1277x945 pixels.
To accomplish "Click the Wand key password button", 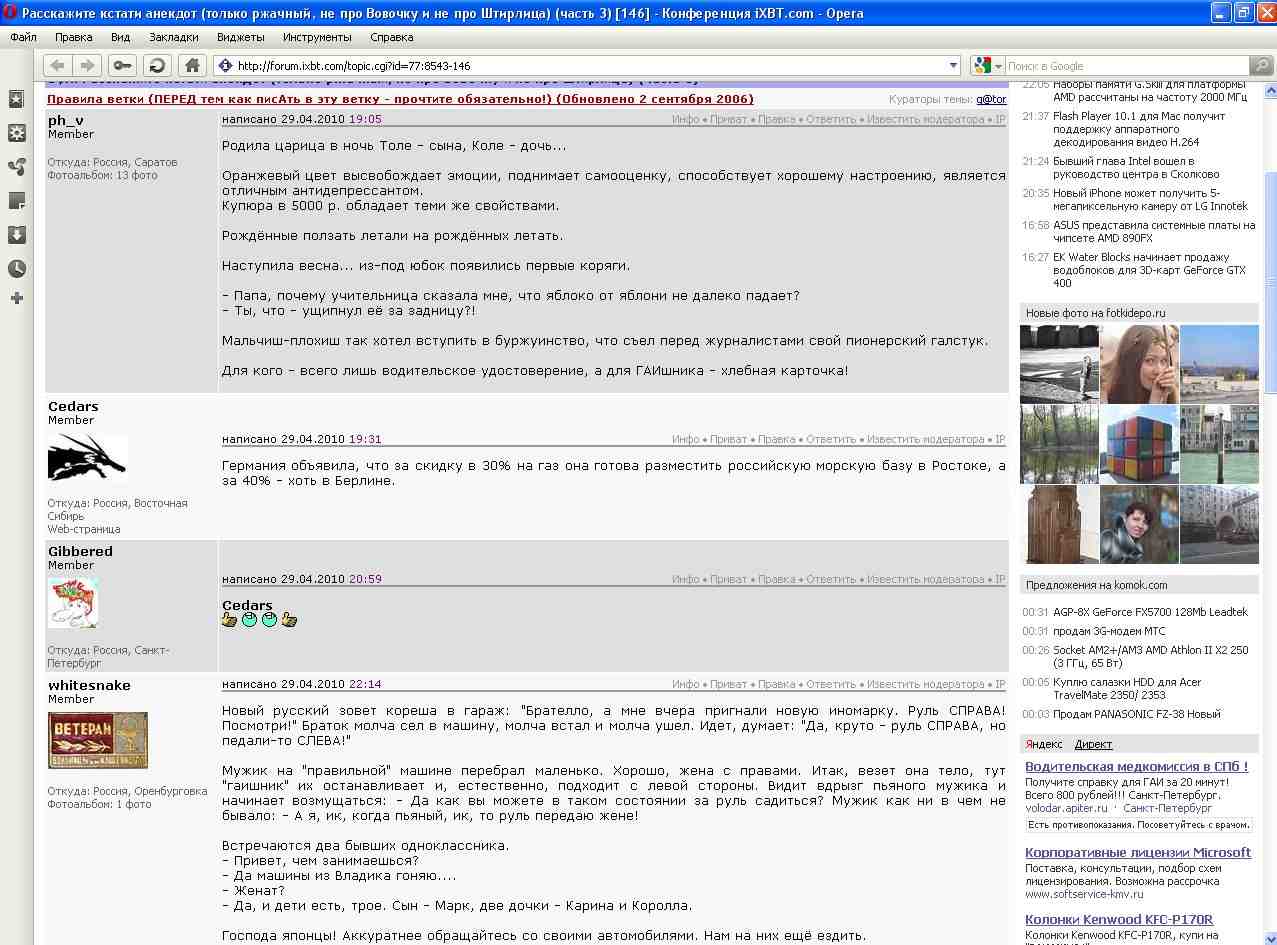I will (x=124, y=66).
